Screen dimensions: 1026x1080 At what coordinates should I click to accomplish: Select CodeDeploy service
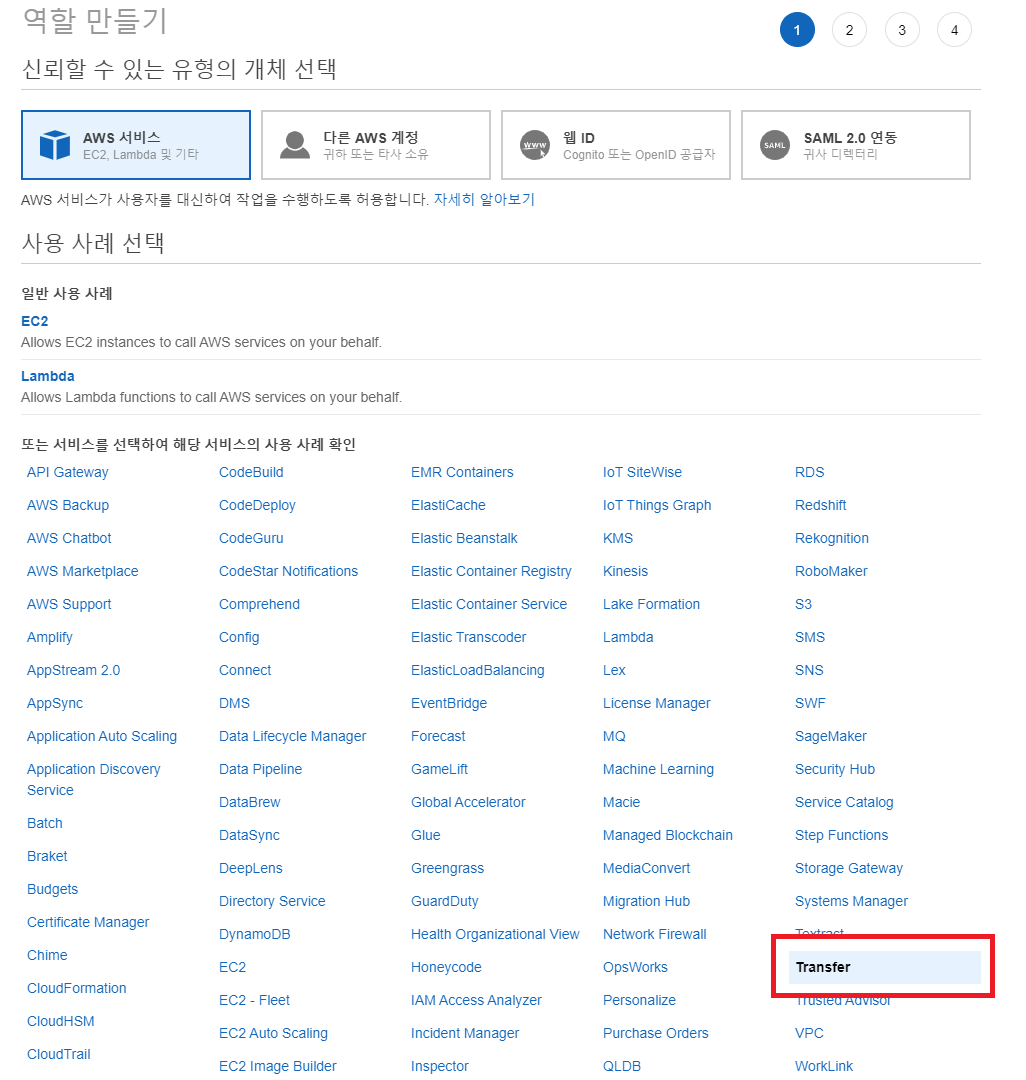click(257, 505)
